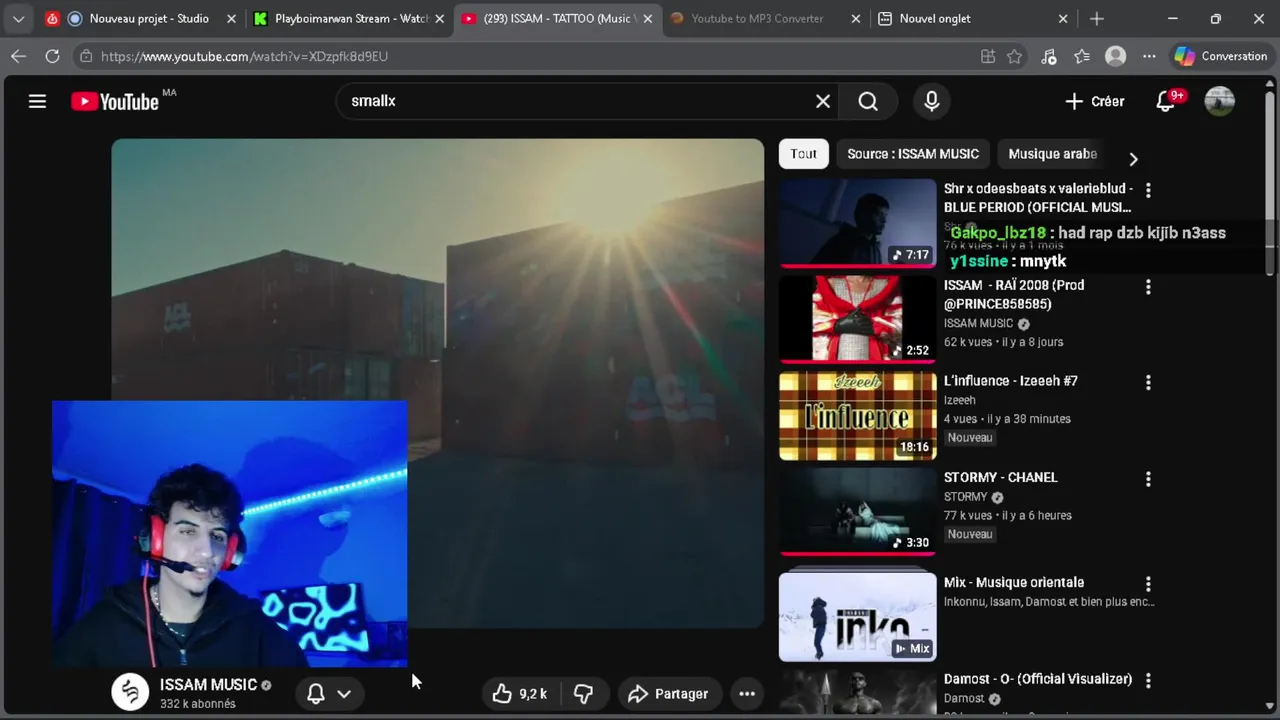The width and height of the screenshot is (1280, 720).
Task: Open ISSAM MUSIC channel avatar
Action: [x=130, y=692]
